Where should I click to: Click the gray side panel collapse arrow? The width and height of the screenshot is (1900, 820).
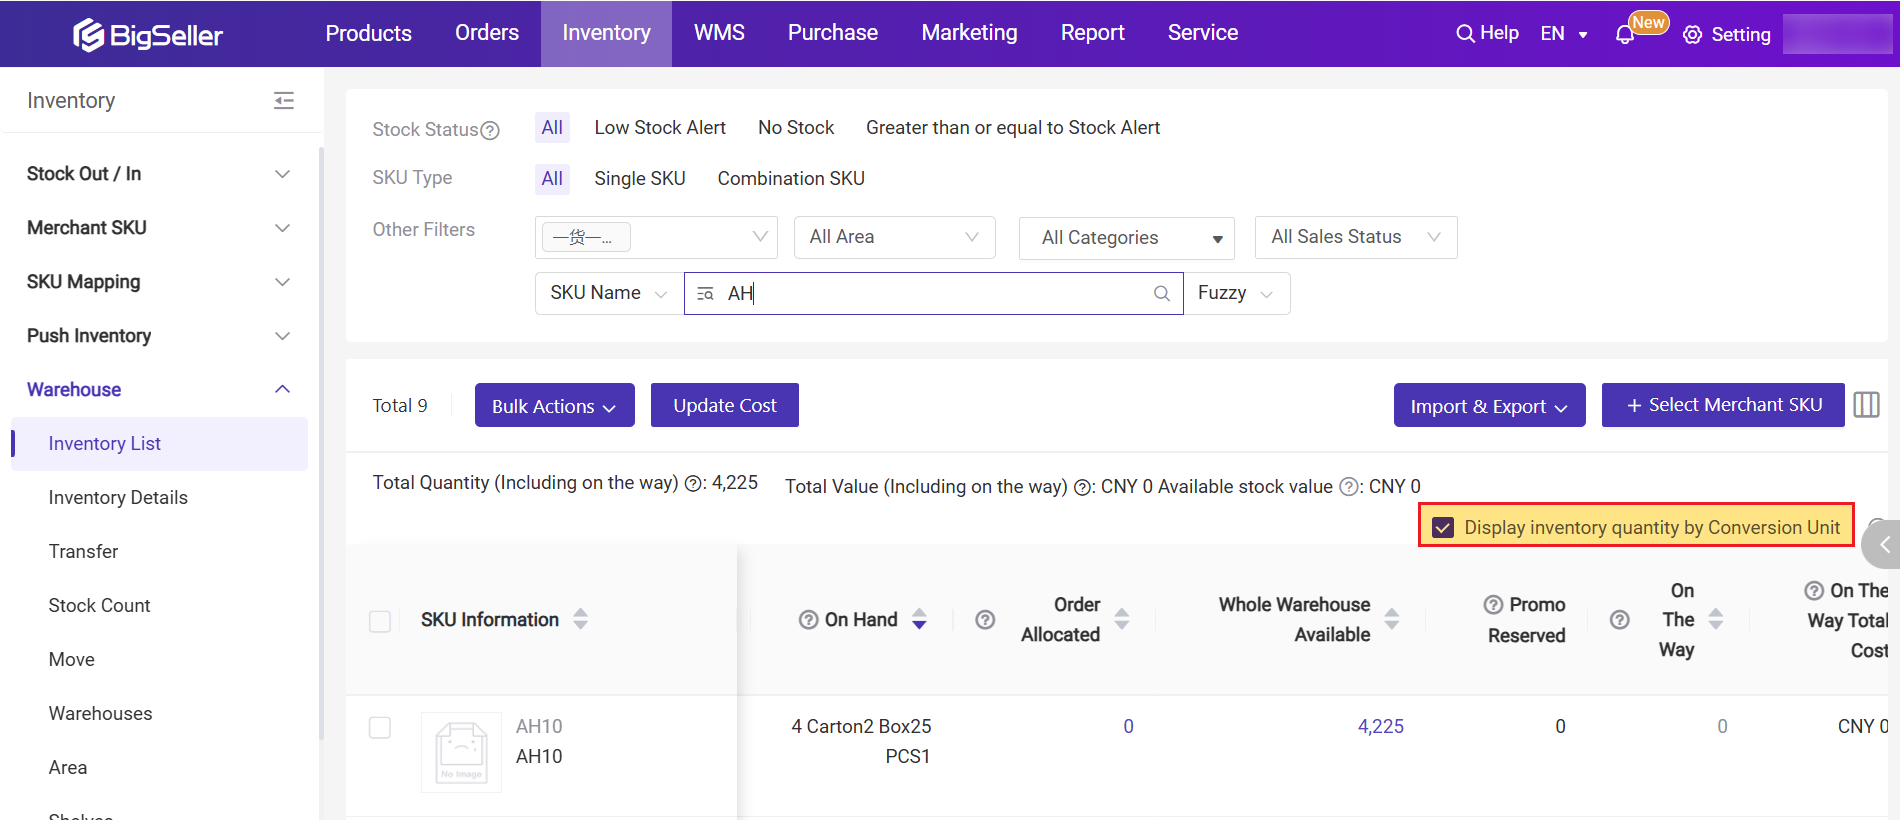(1881, 545)
